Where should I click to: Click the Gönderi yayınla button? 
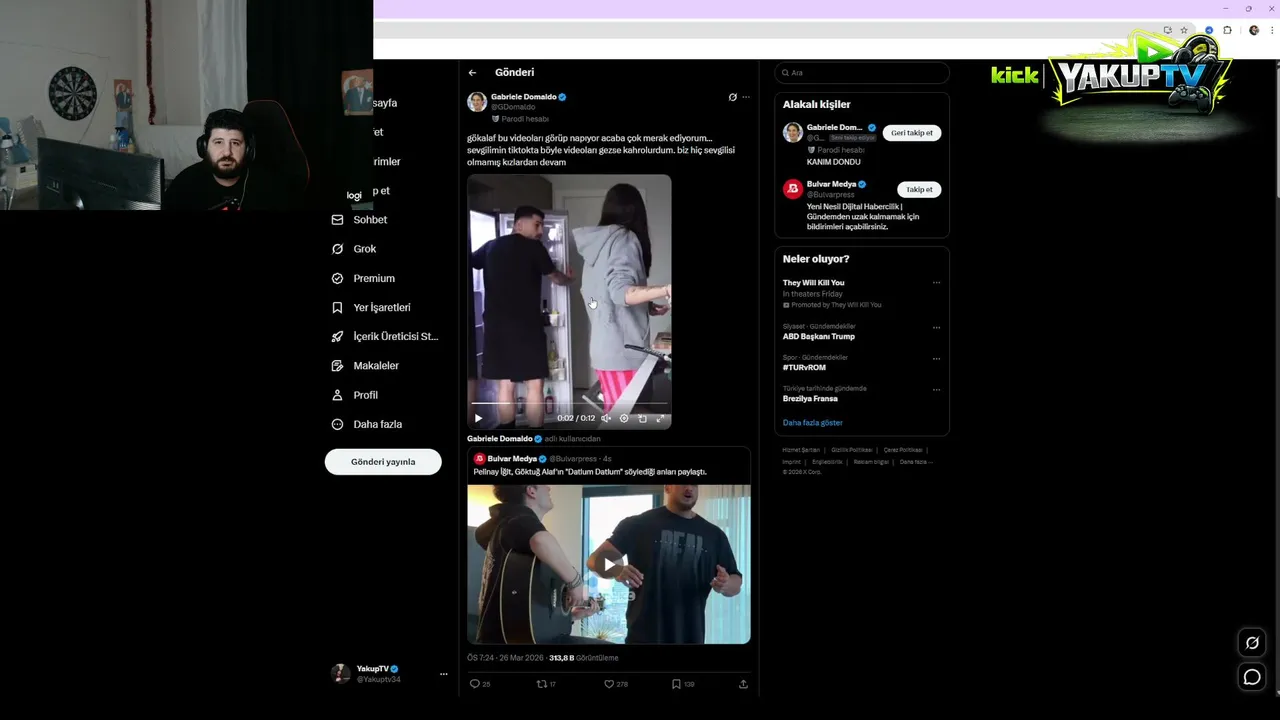(383, 462)
